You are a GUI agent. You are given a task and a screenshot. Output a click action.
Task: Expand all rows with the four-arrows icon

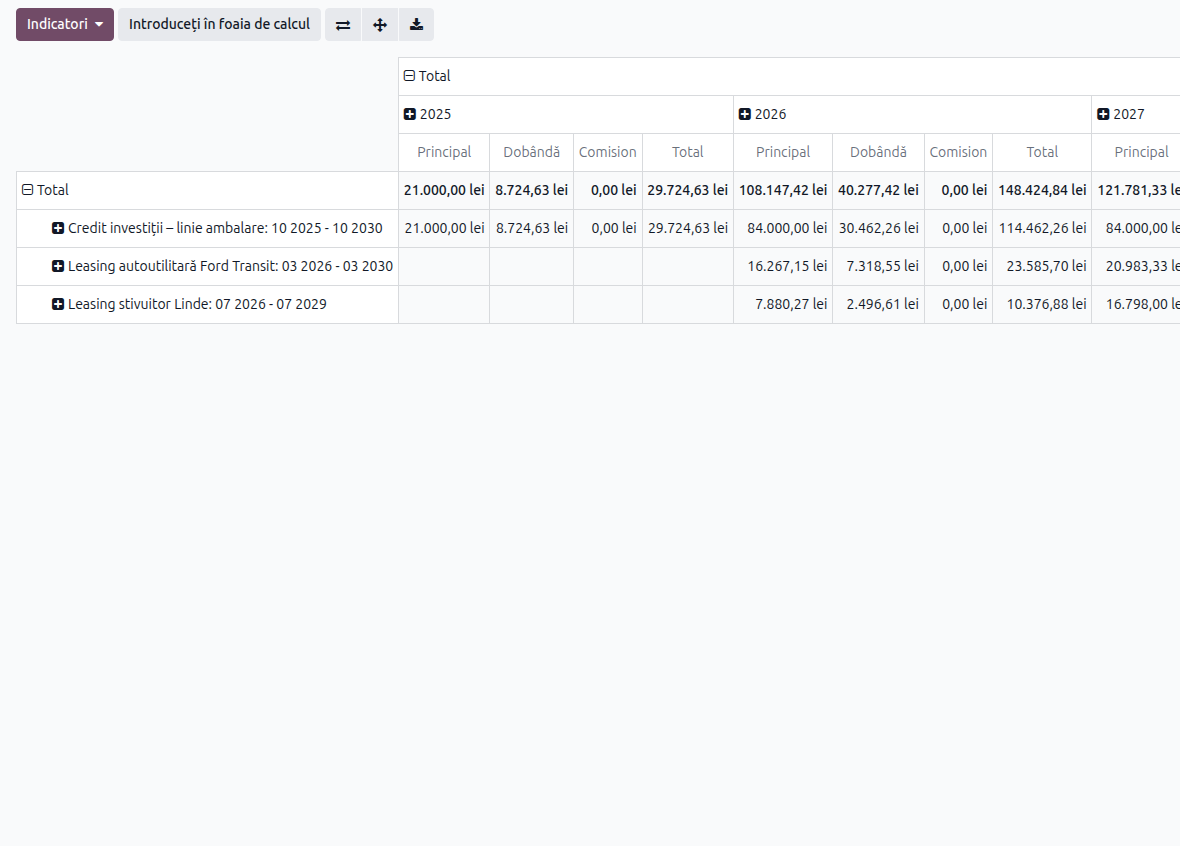coord(380,24)
